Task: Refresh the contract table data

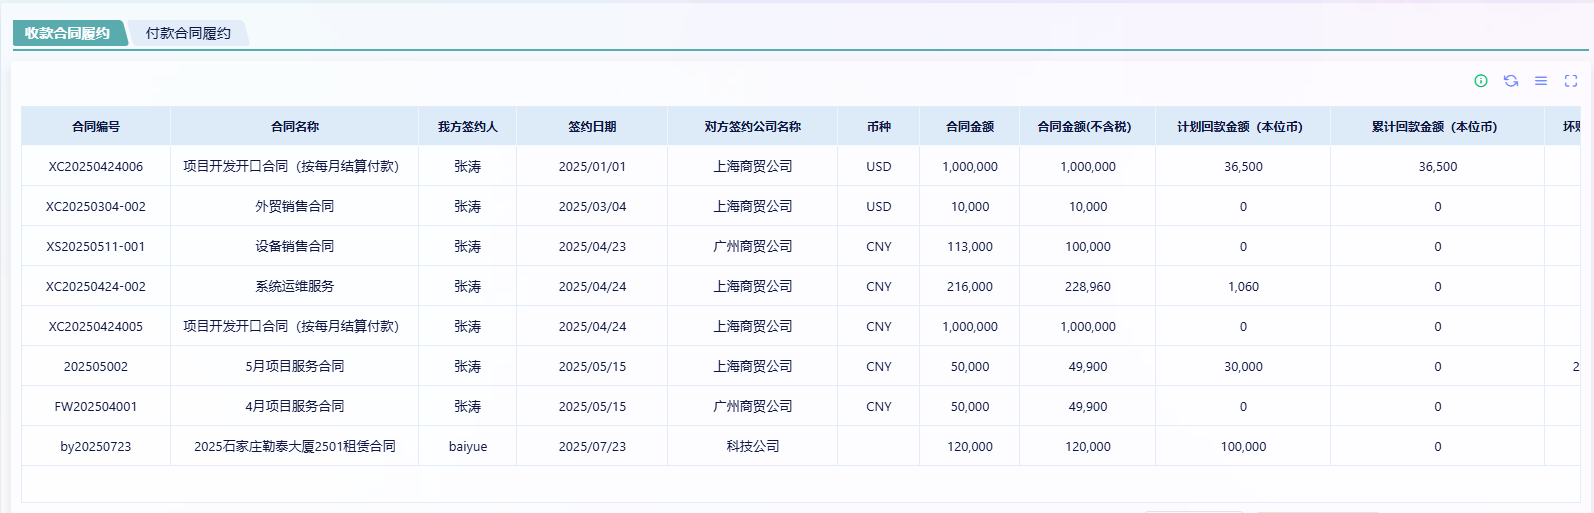Action: click(1511, 81)
